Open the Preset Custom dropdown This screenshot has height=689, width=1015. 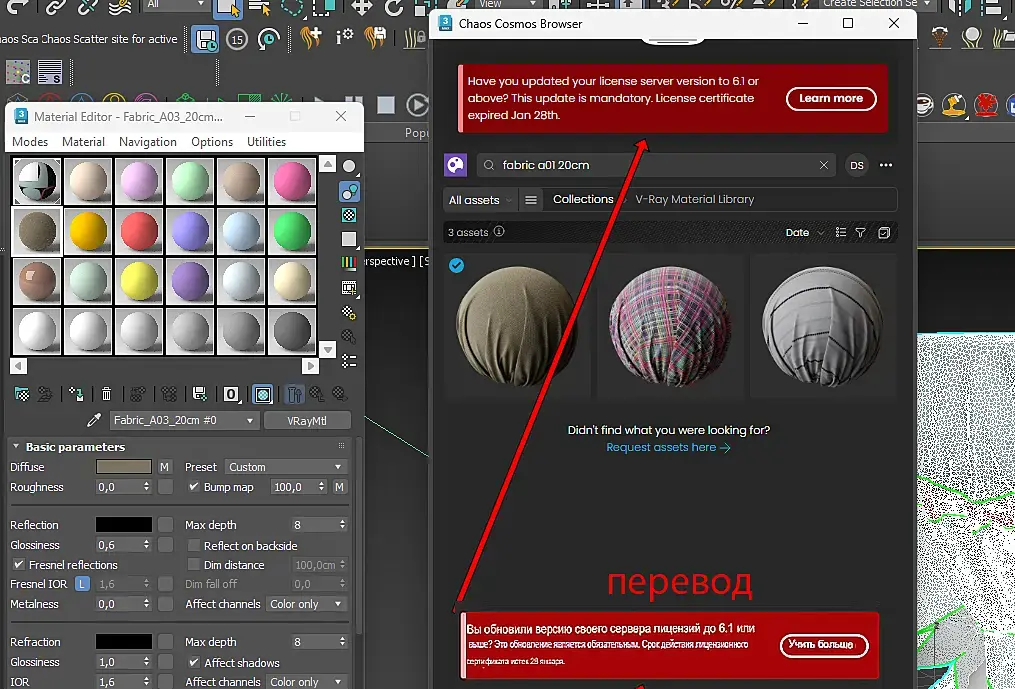point(285,467)
